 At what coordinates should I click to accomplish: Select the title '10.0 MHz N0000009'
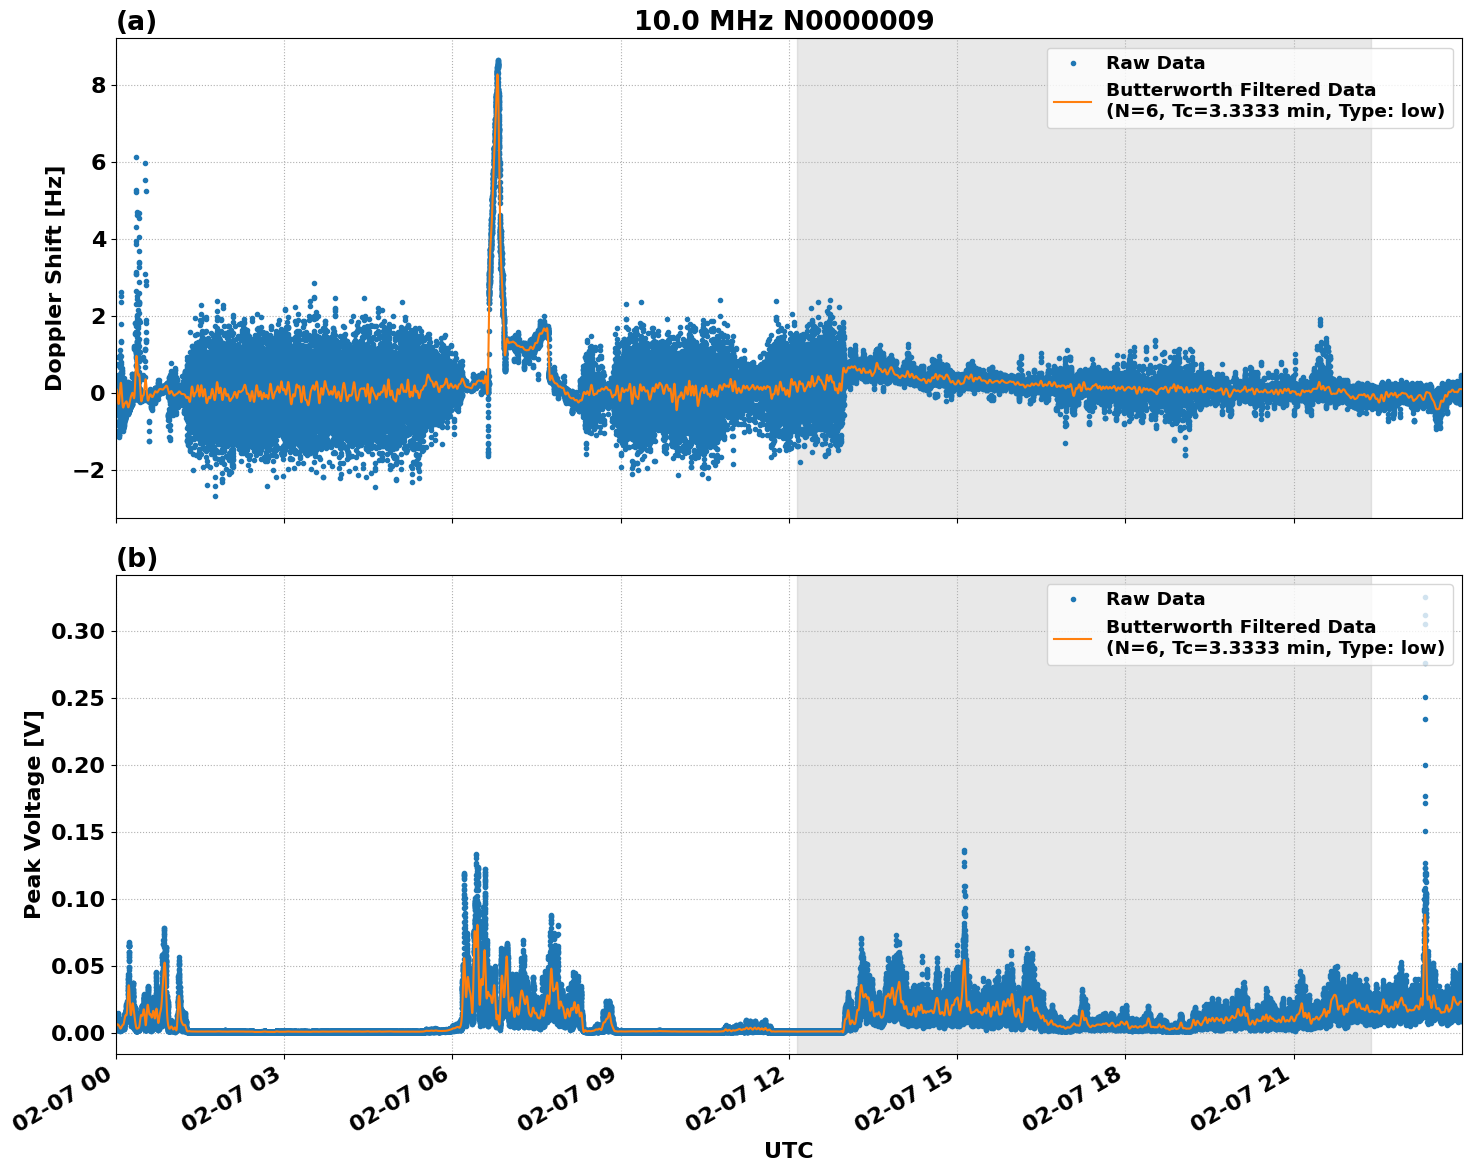tap(783, 18)
